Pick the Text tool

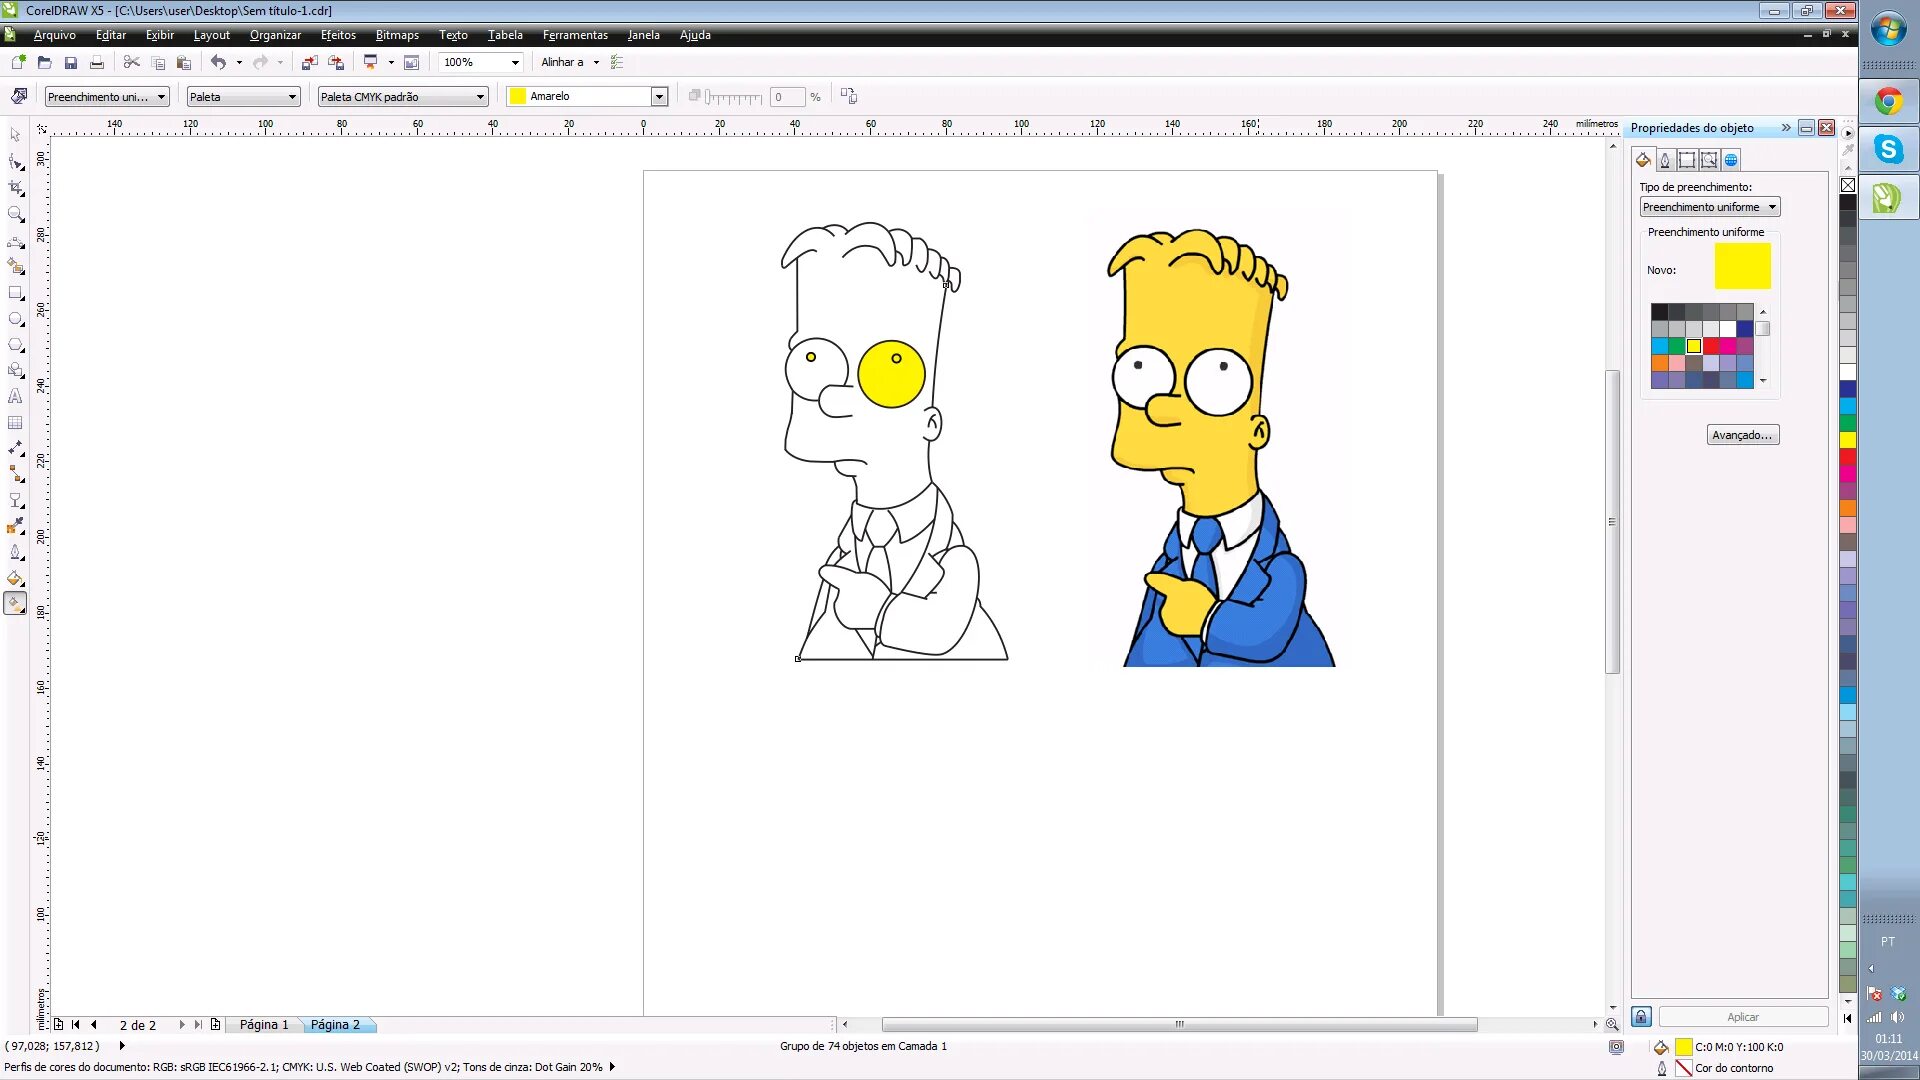click(15, 397)
